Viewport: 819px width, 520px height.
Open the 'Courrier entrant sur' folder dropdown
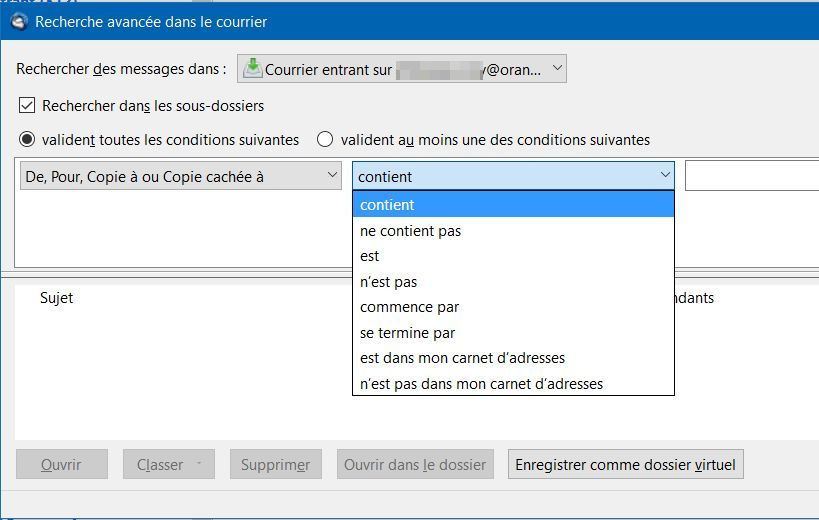(x=402, y=69)
